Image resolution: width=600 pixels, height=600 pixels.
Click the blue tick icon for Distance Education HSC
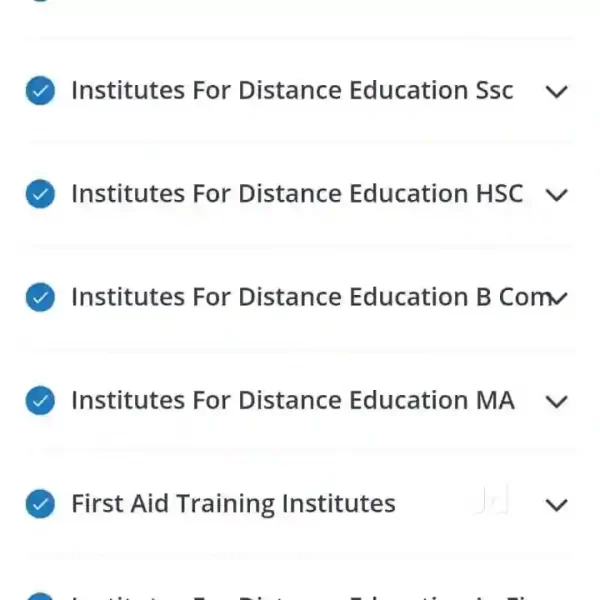40,194
